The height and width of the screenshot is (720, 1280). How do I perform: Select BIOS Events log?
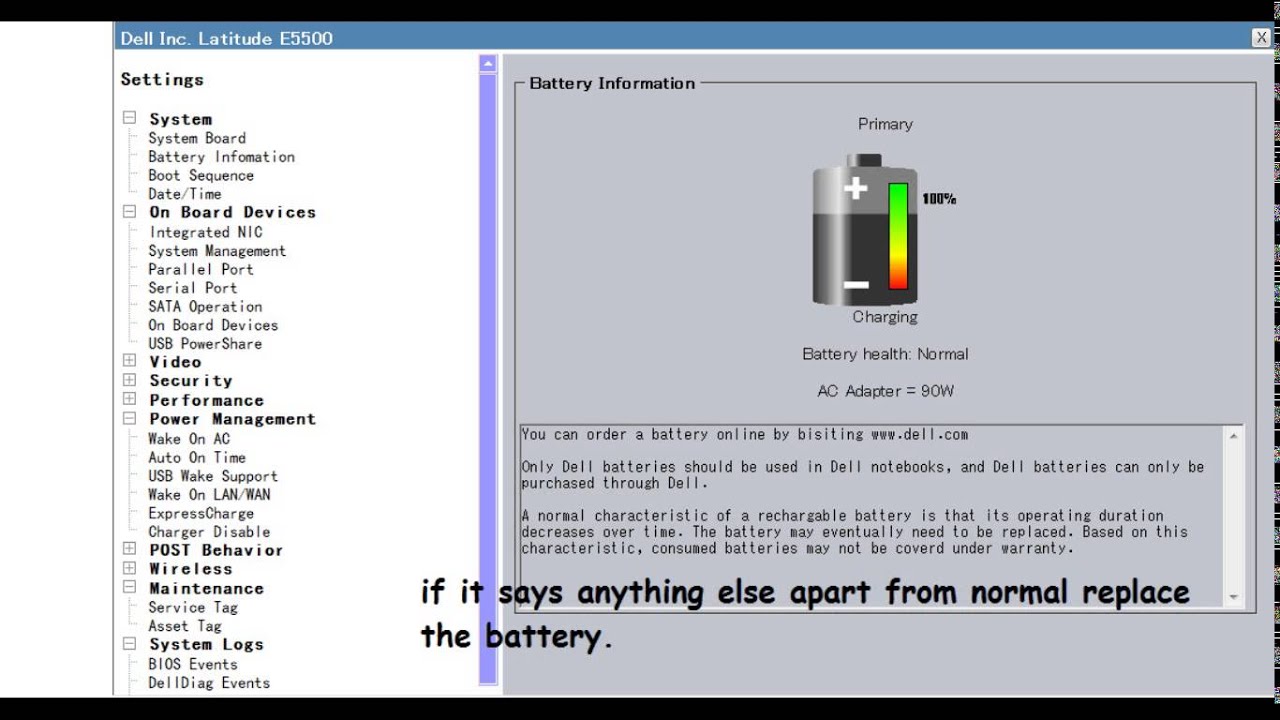click(193, 664)
